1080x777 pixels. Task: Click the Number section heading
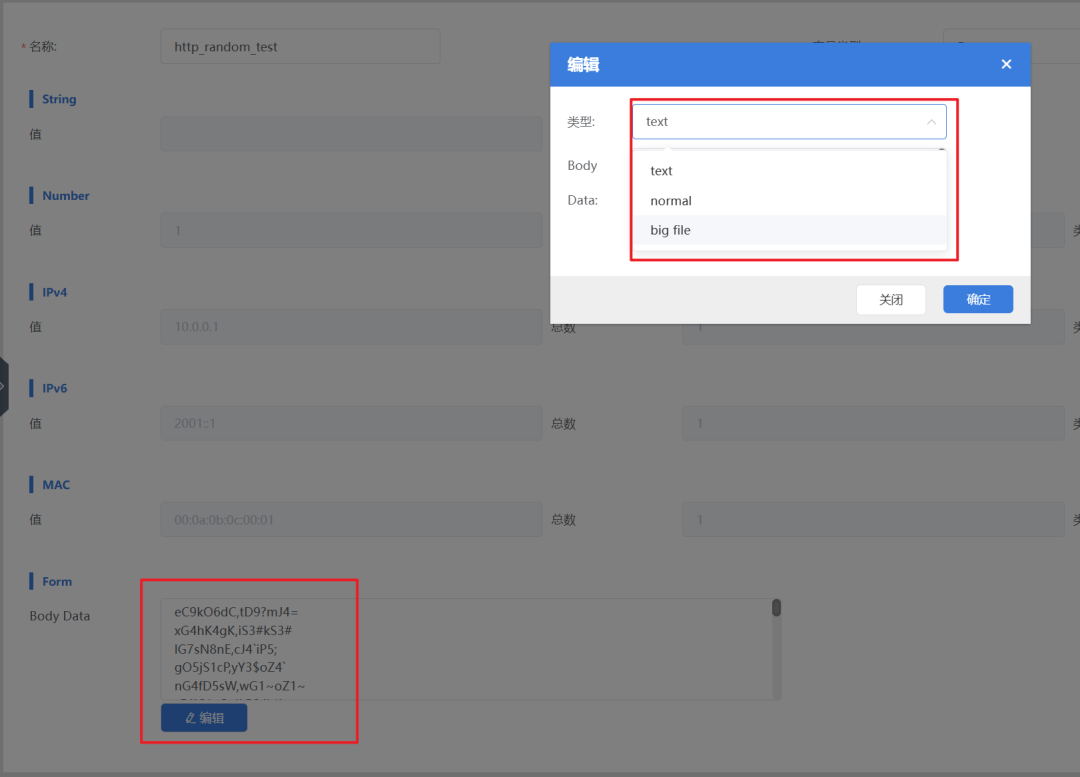tap(65, 196)
